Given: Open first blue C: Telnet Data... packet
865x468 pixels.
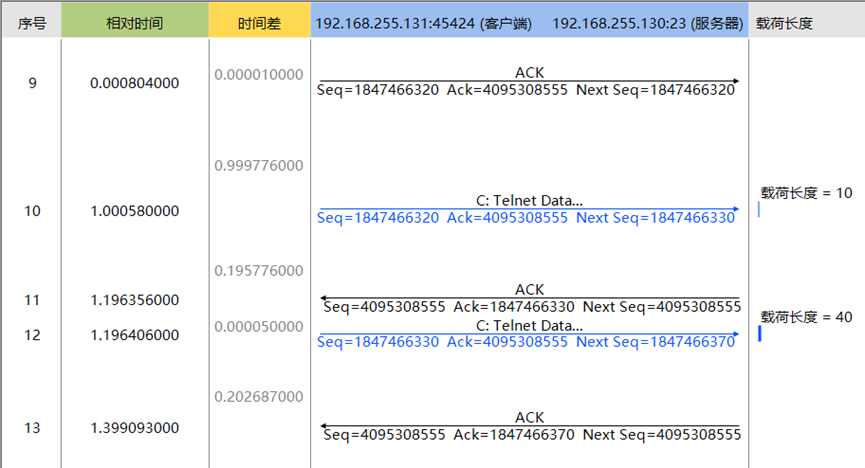Looking at the screenshot, I should [529, 201].
